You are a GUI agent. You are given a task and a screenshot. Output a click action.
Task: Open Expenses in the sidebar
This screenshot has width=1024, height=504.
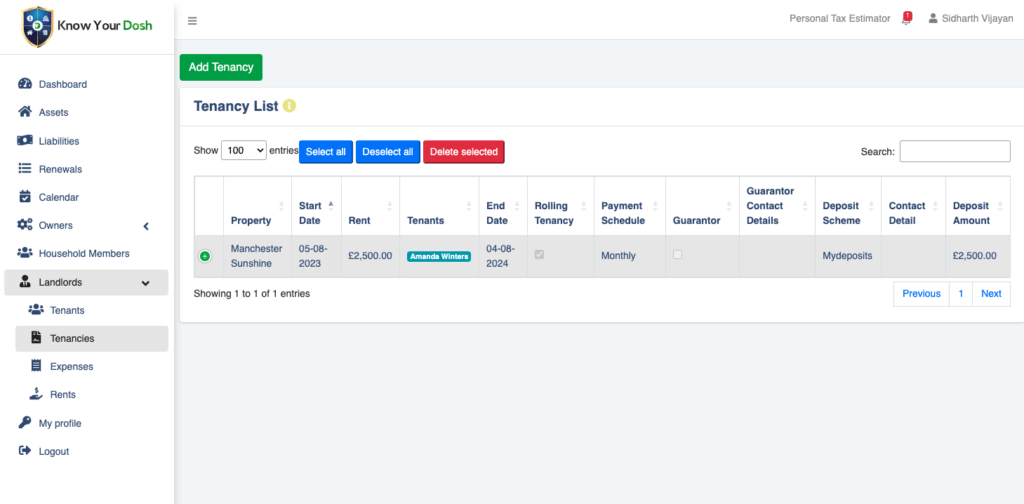[71, 367]
